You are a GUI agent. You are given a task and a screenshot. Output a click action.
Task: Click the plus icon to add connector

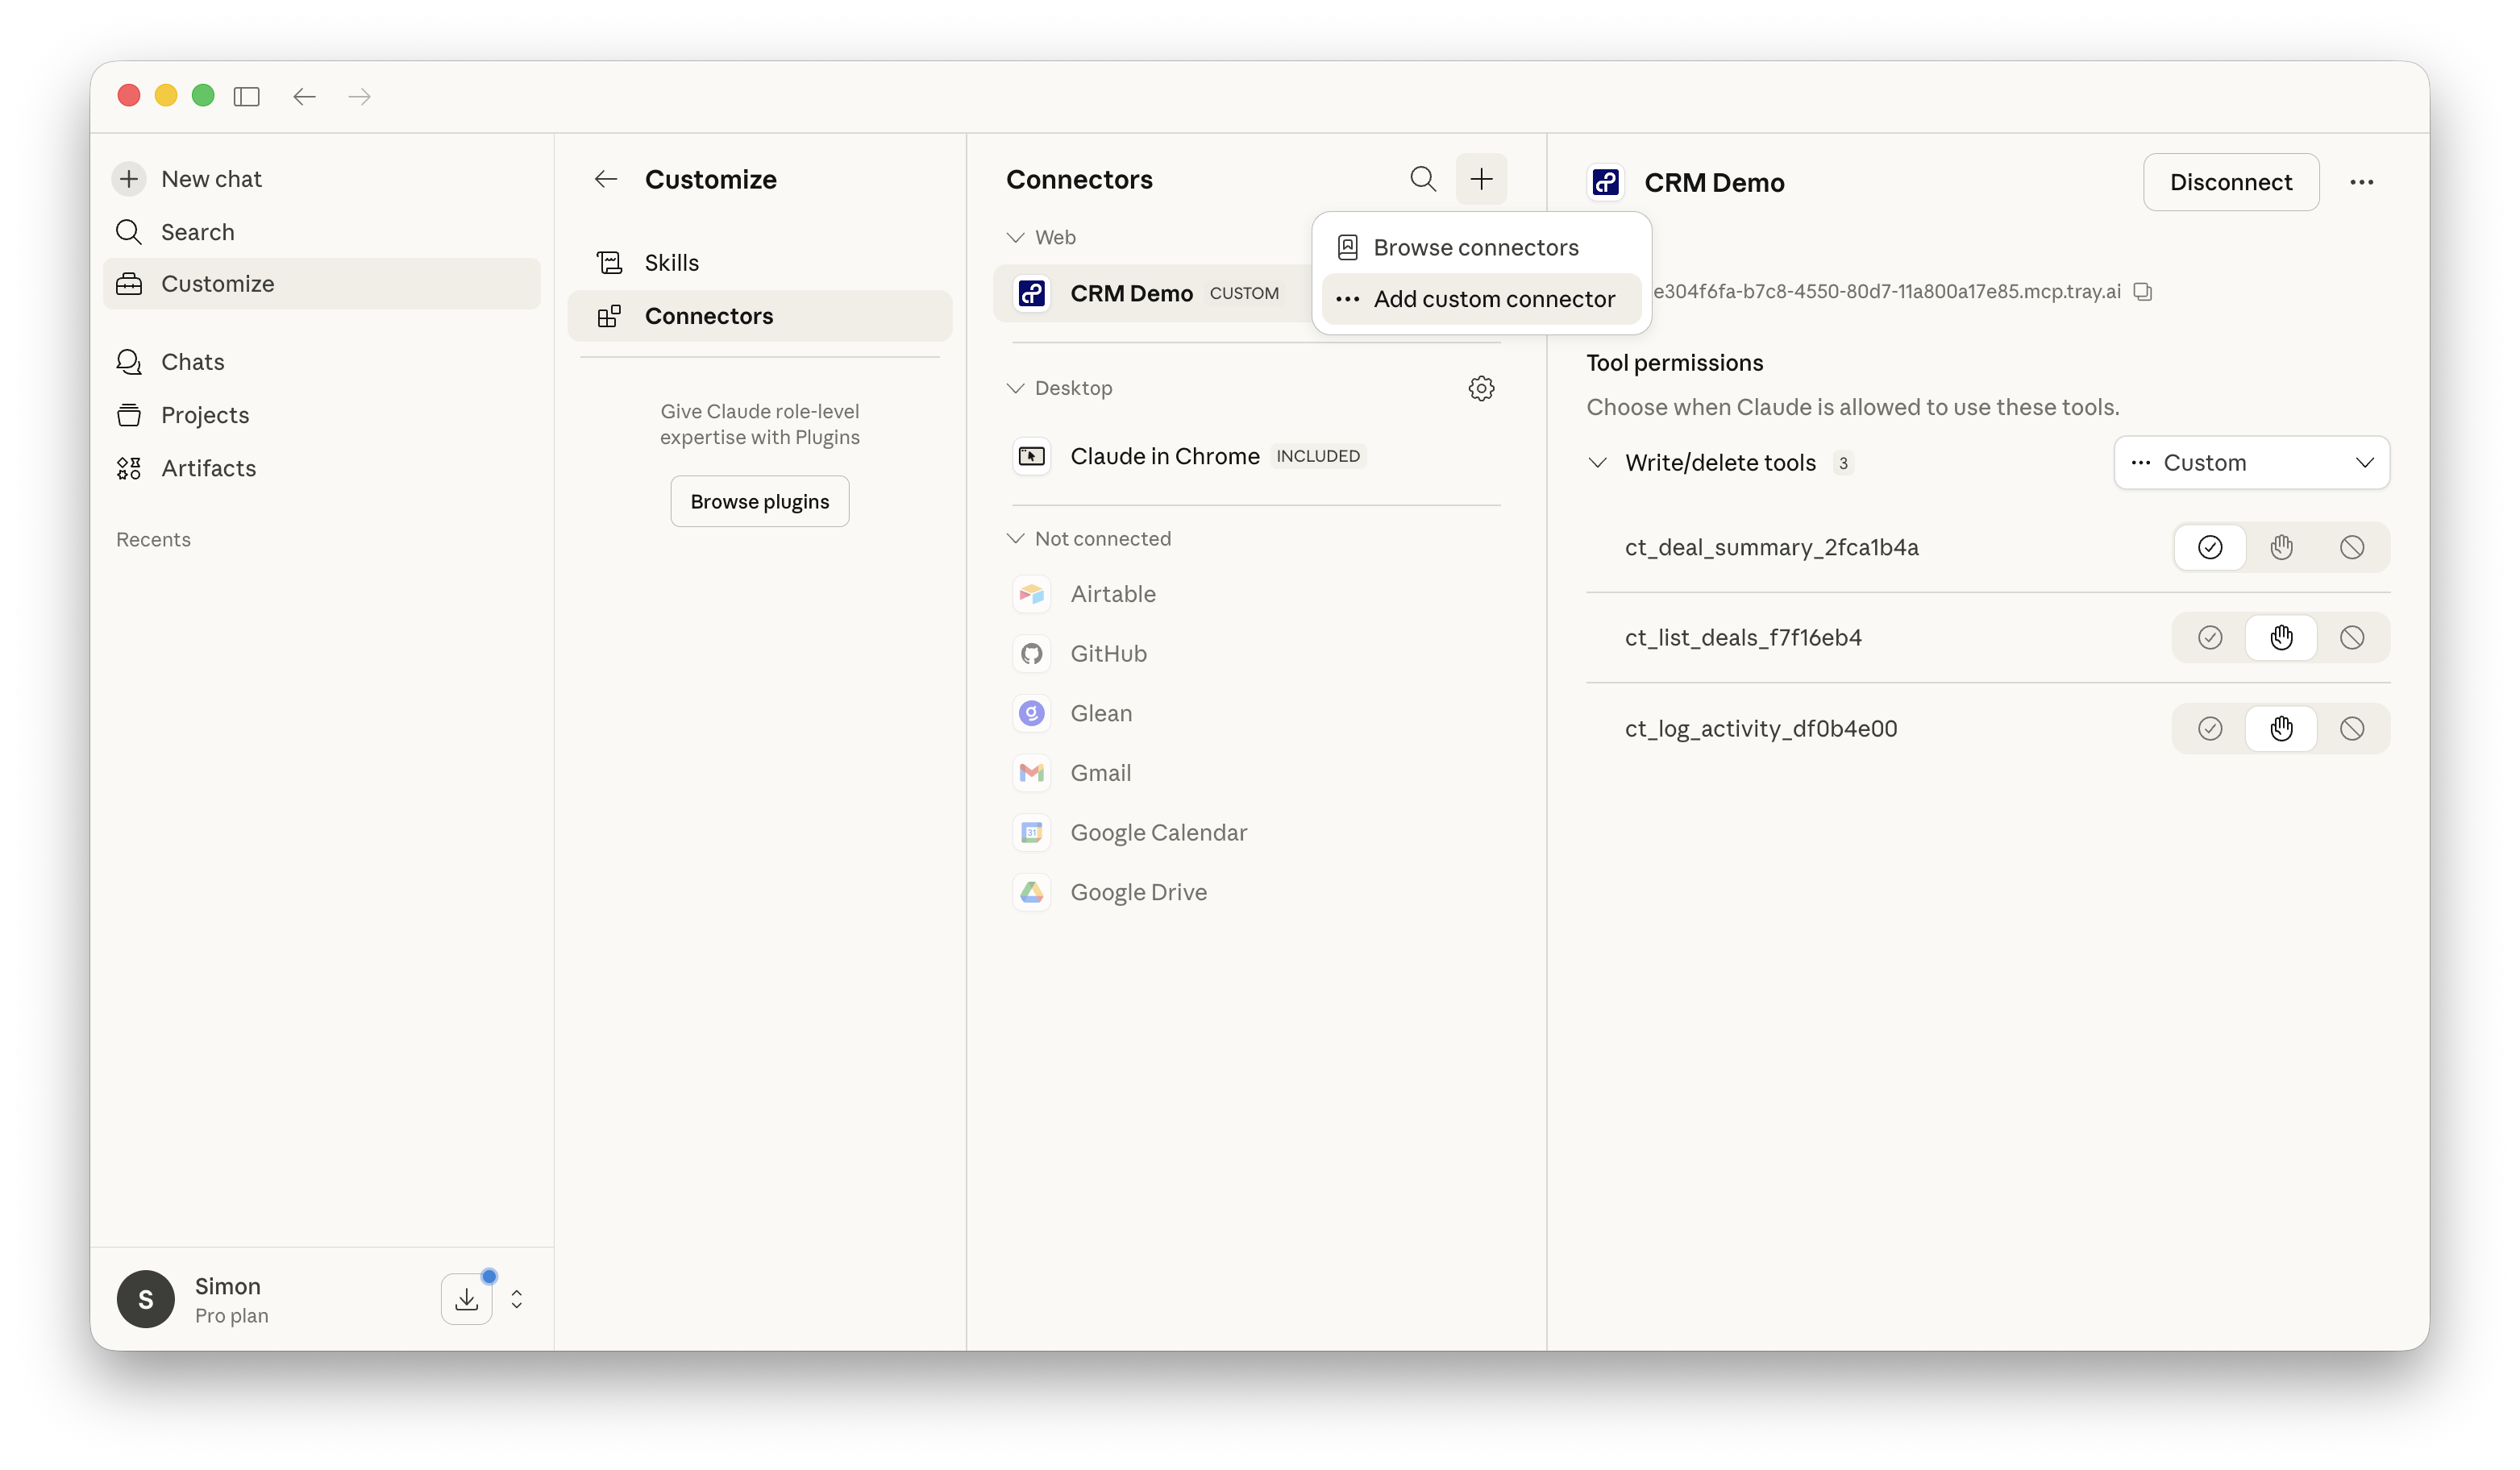1481,179
